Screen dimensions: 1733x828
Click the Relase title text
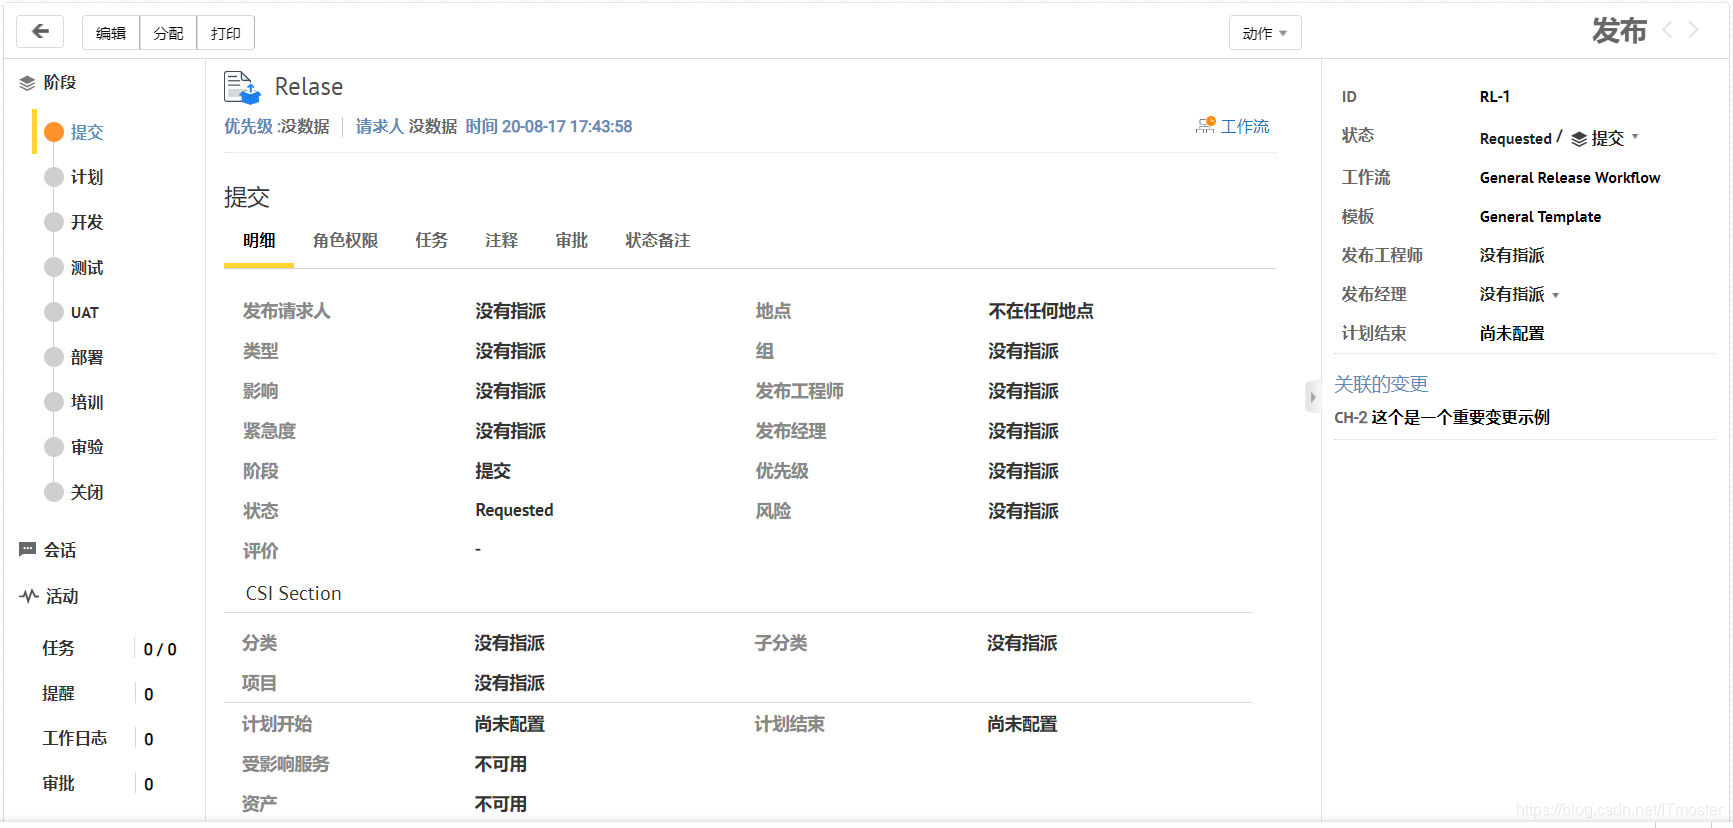(x=309, y=87)
